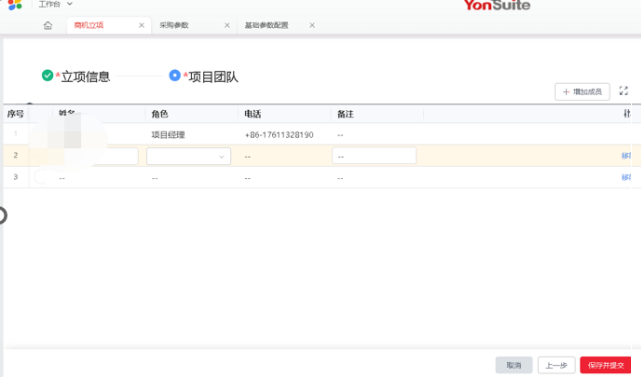Viewport: 641px width, 383px height.
Task: Click the YonSuite brand logo
Action: 497,5
